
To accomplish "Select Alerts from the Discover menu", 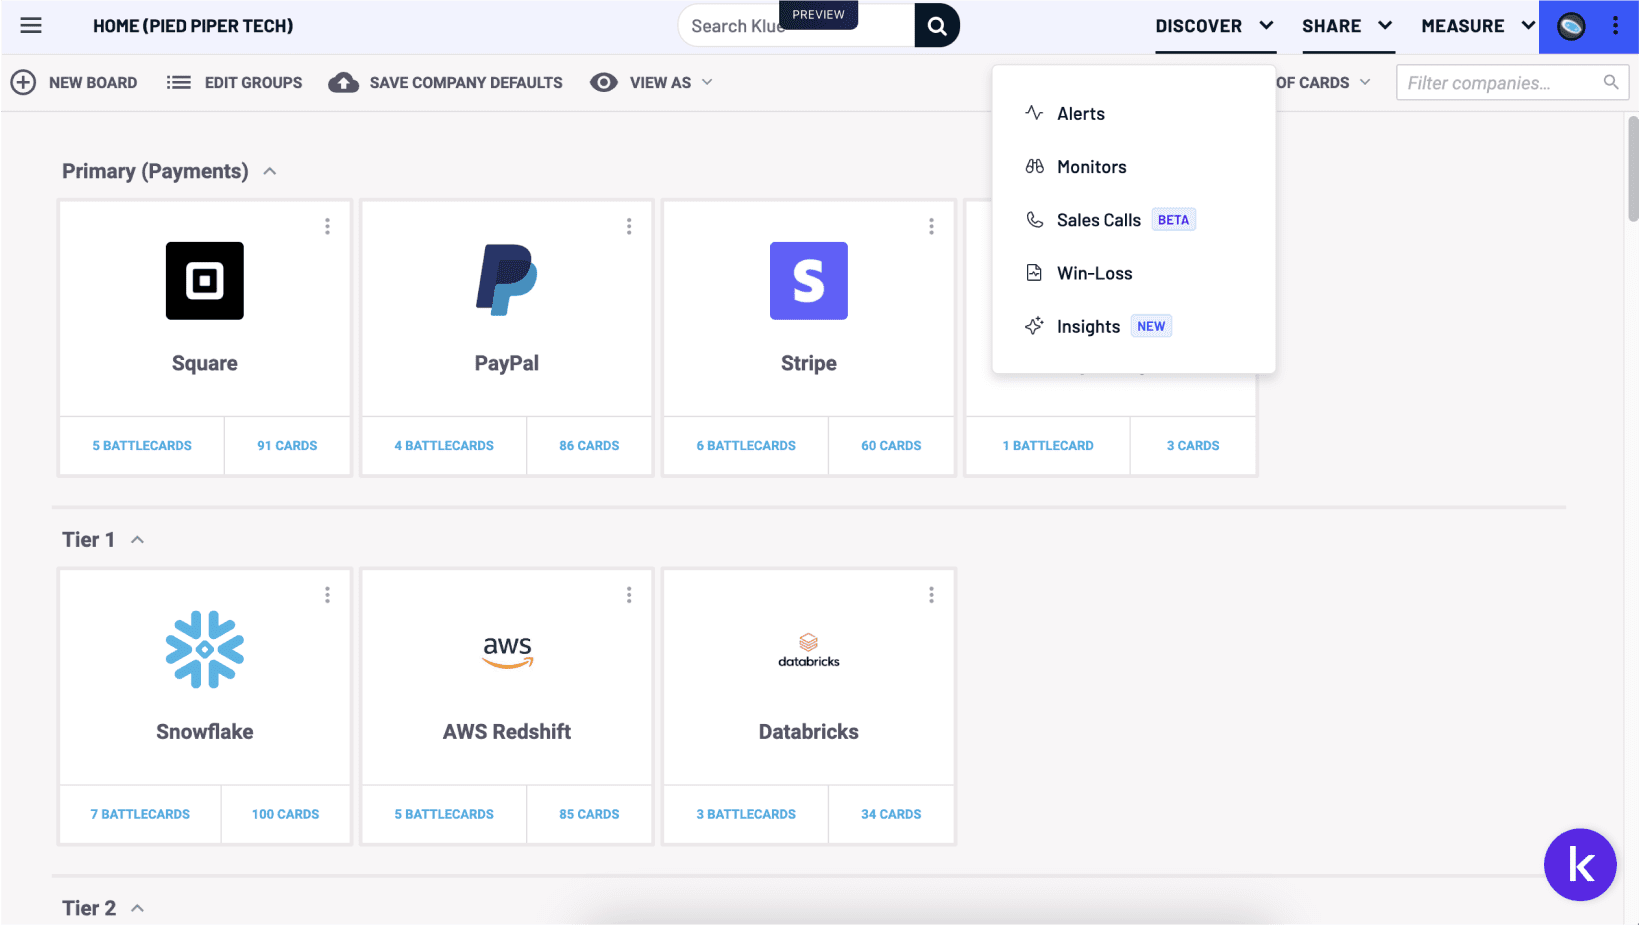I will click(x=1080, y=114).
